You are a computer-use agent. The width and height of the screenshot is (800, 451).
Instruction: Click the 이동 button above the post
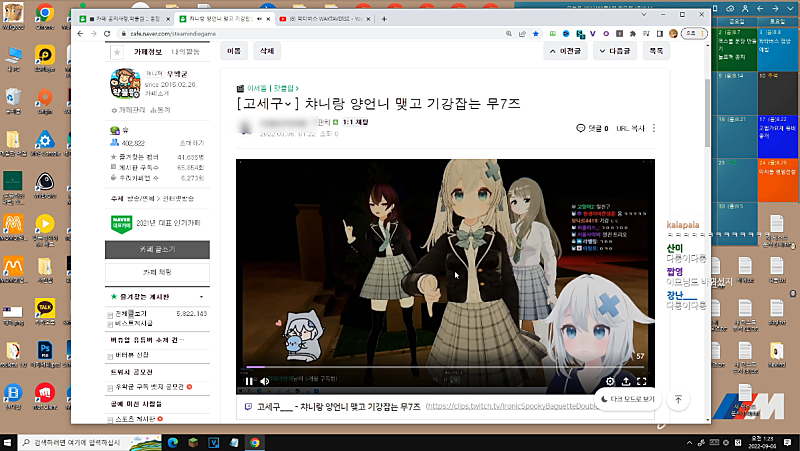(234, 51)
